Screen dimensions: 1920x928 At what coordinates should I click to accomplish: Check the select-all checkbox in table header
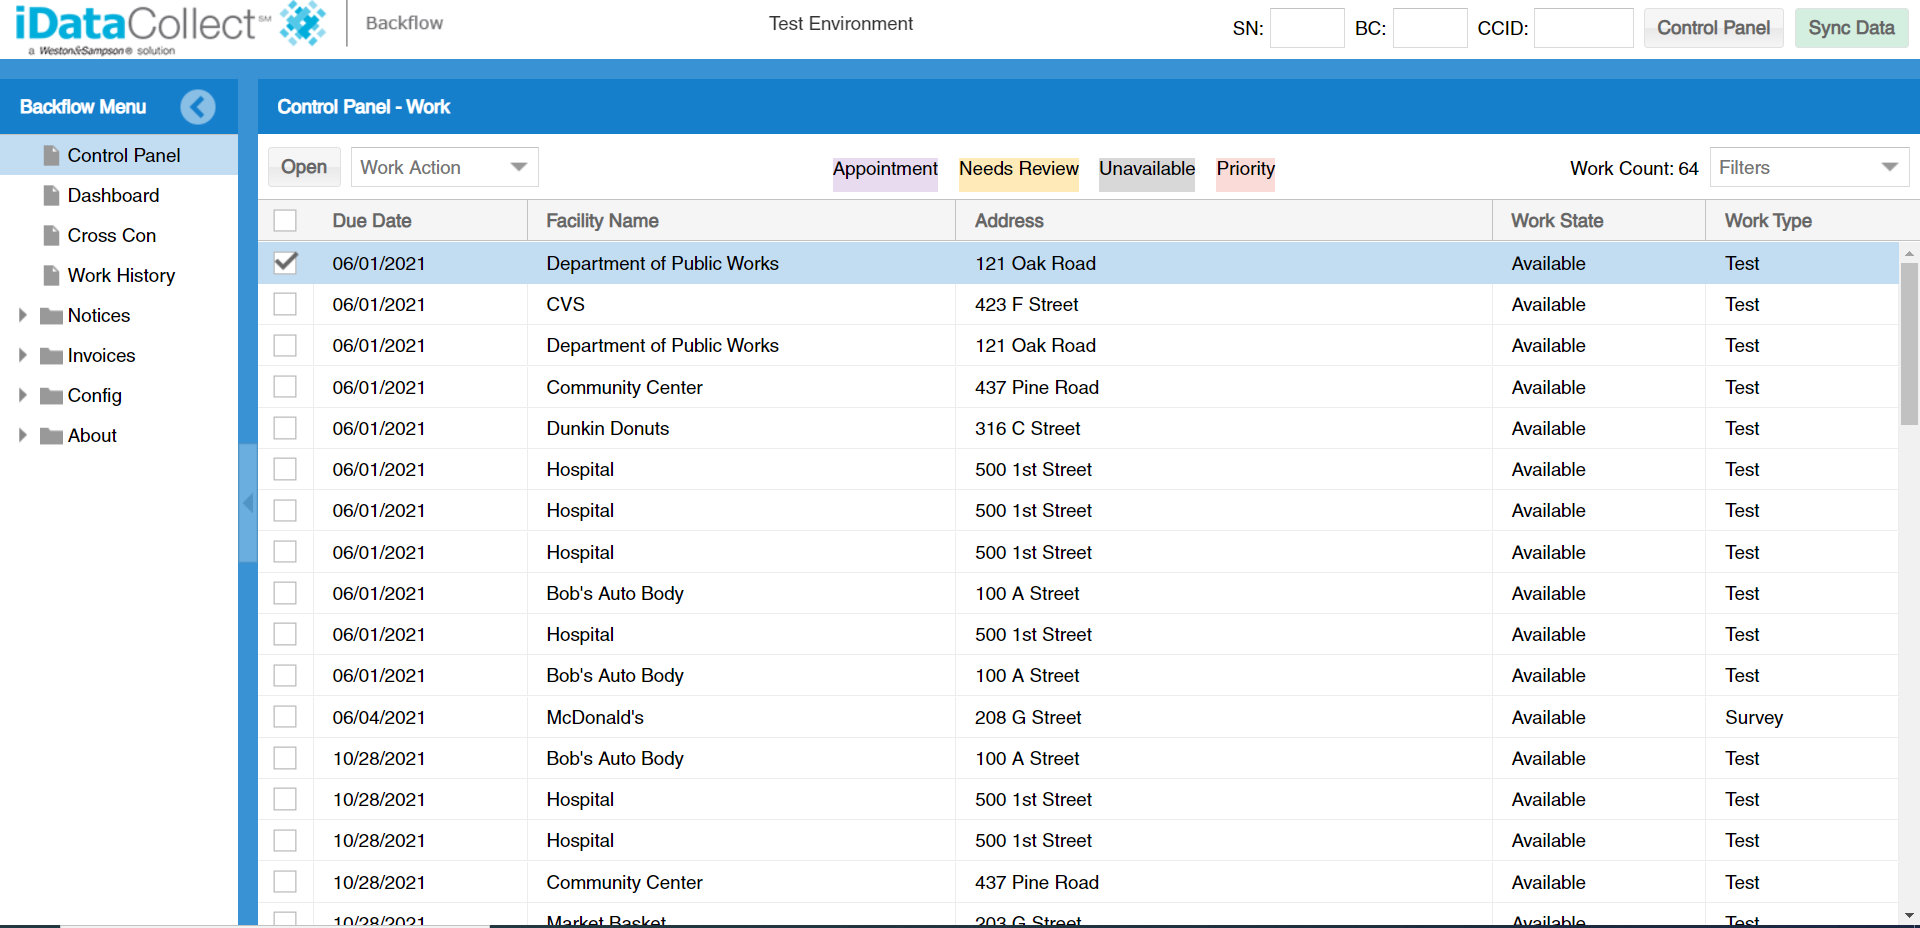(285, 220)
